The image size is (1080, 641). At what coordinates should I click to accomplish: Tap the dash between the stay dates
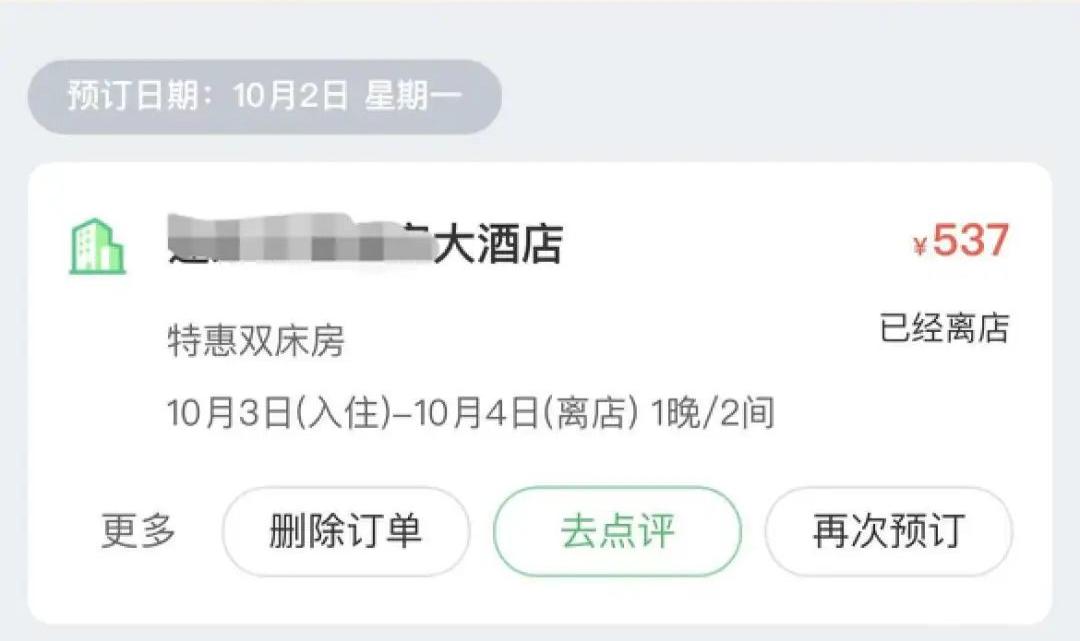point(401,413)
